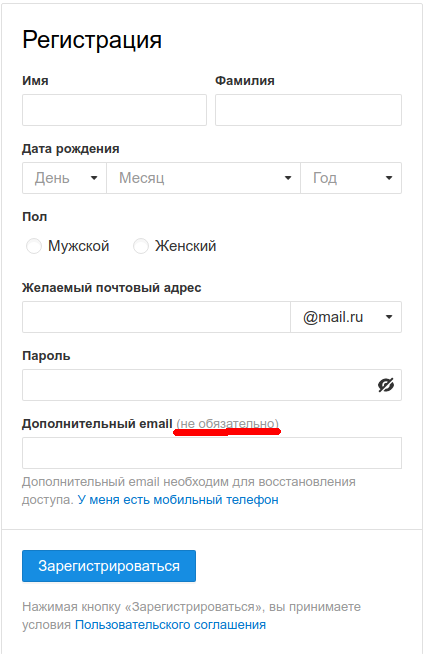Screen dimensions: 426x654
Task: Open the Пользовательского соглашения link
Action: pyautogui.click(x=170, y=625)
